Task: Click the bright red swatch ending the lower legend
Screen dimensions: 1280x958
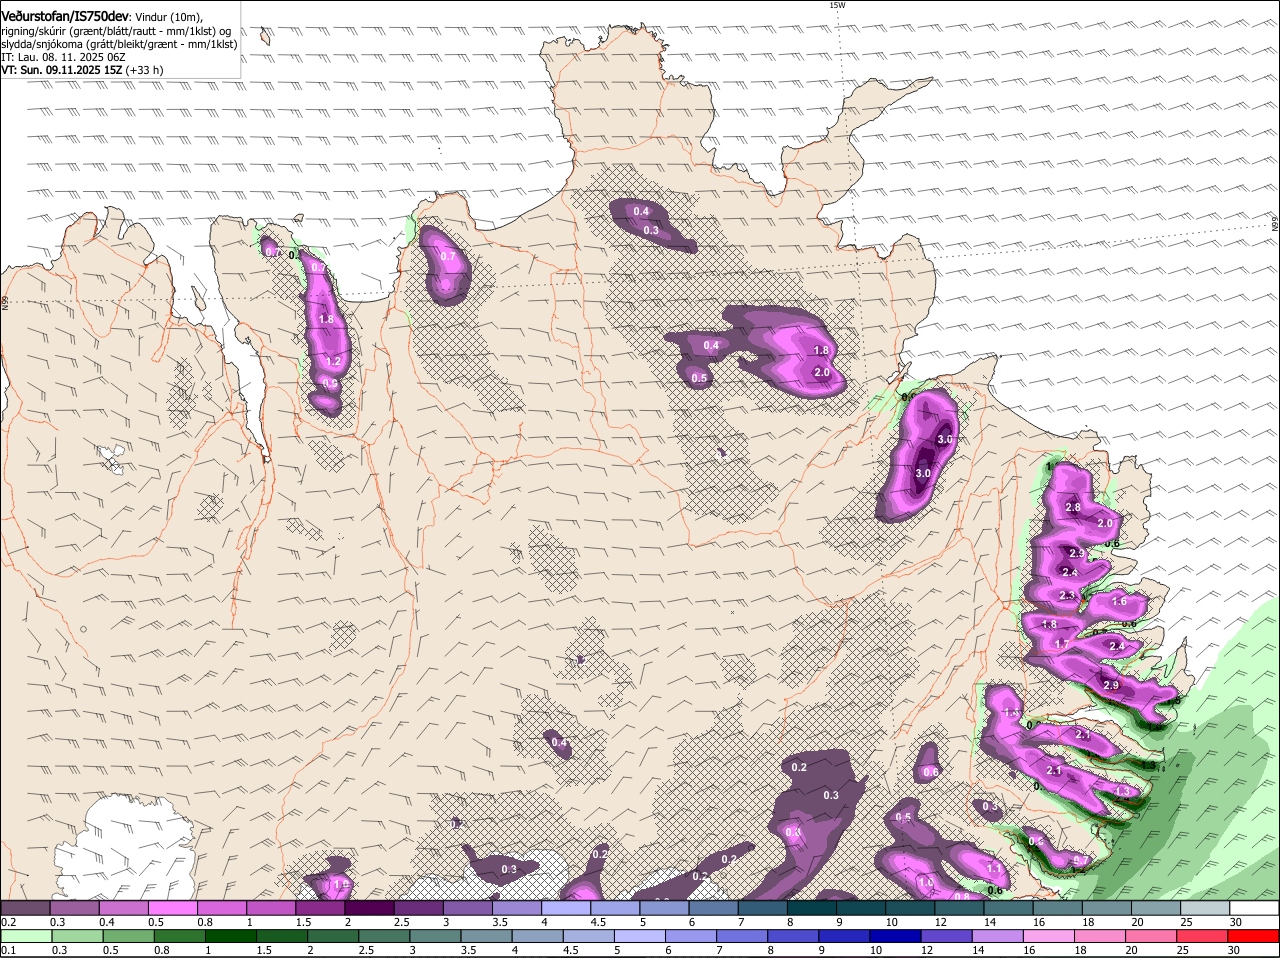Action: click(1254, 936)
